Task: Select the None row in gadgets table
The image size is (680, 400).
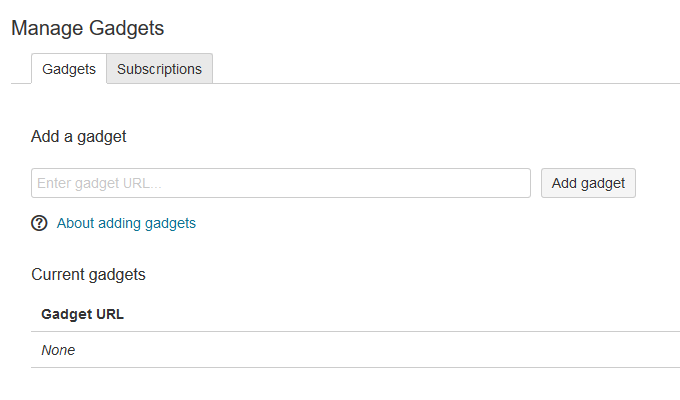Action: pyautogui.click(x=355, y=350)
